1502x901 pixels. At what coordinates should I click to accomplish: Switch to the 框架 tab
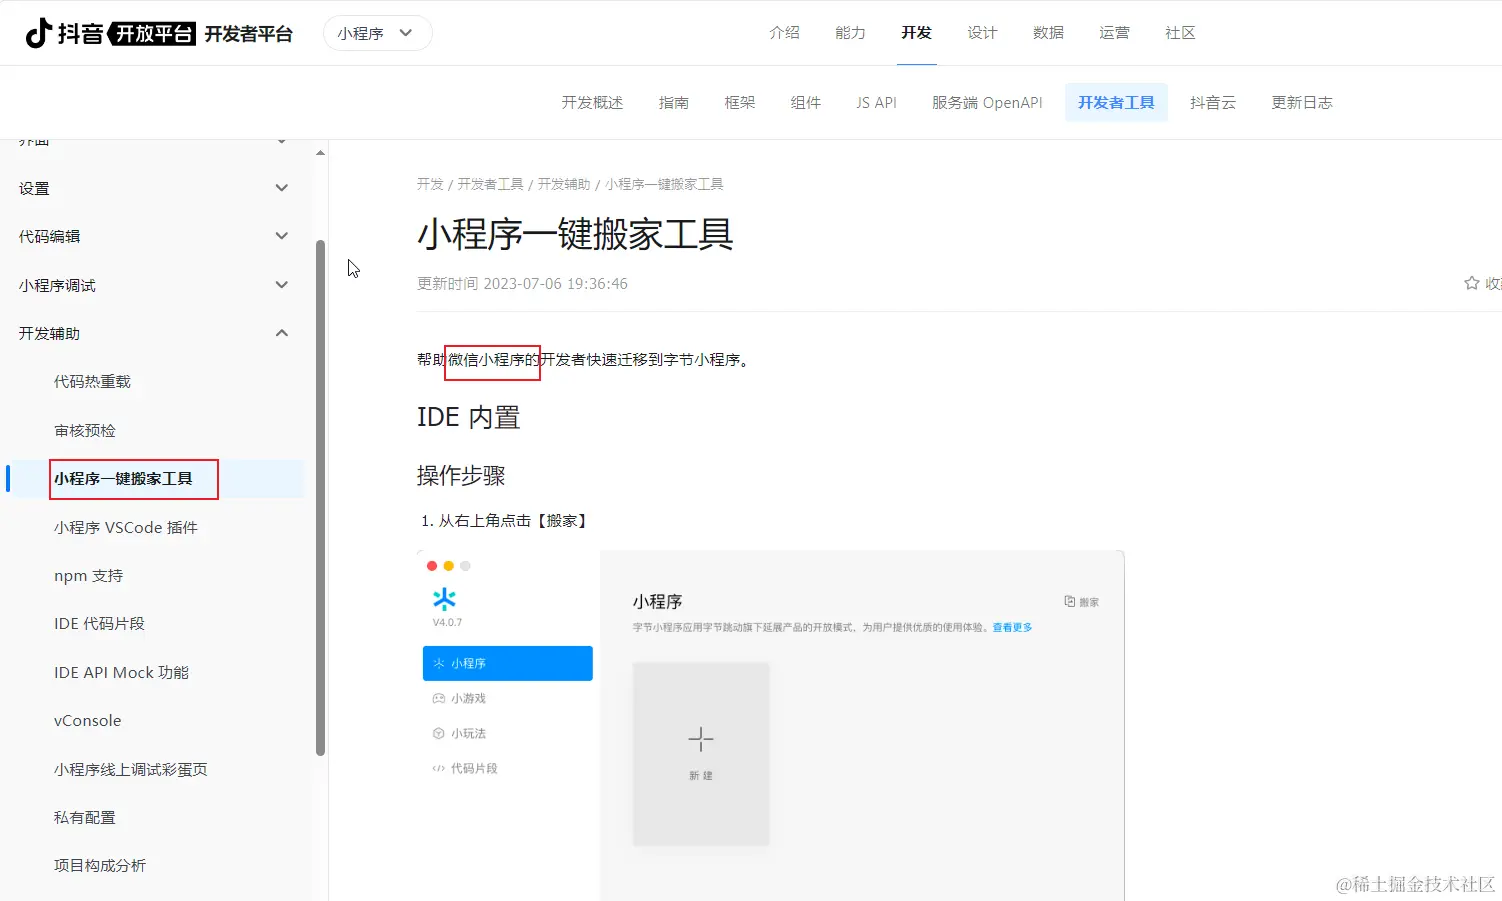[740, 103]
